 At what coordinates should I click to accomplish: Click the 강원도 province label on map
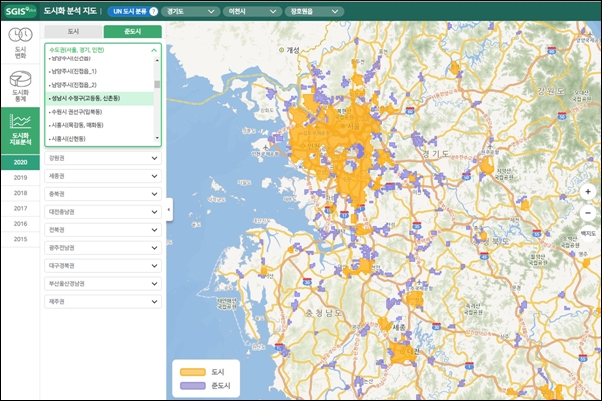point(551,91)
